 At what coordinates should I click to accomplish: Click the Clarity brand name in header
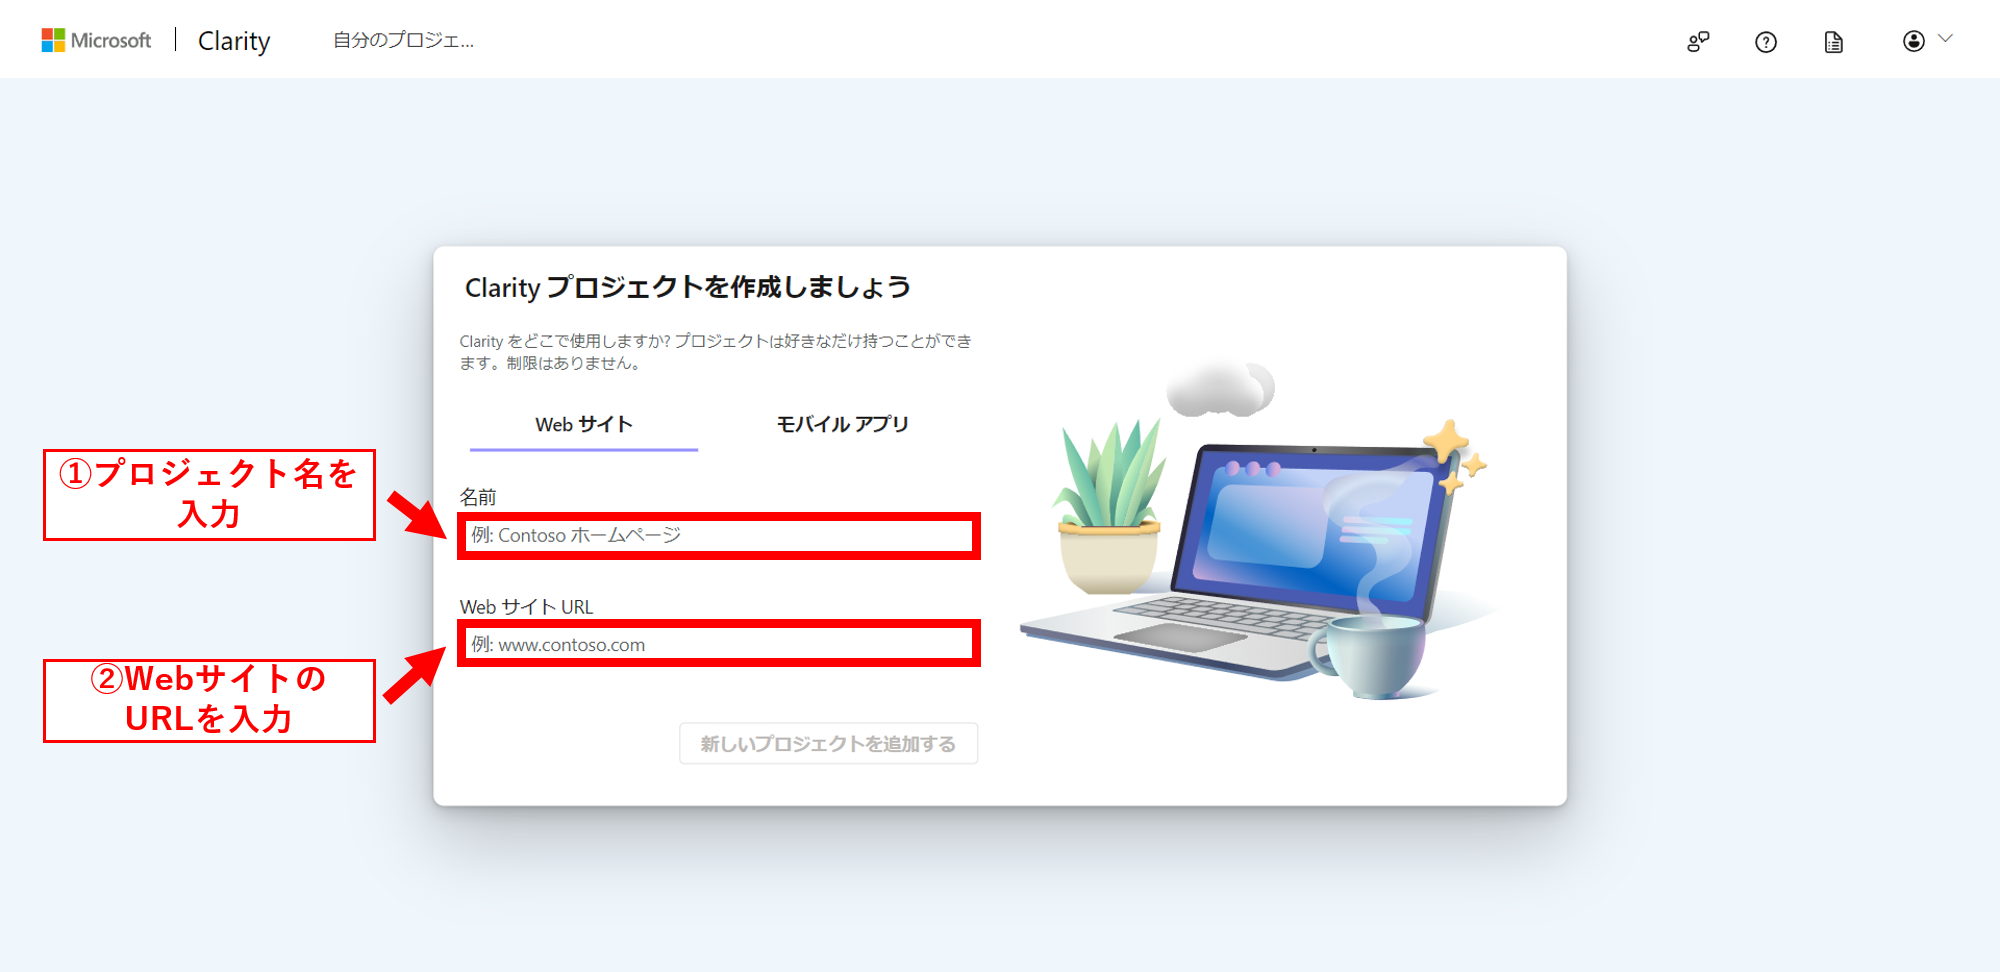[234, 41]
